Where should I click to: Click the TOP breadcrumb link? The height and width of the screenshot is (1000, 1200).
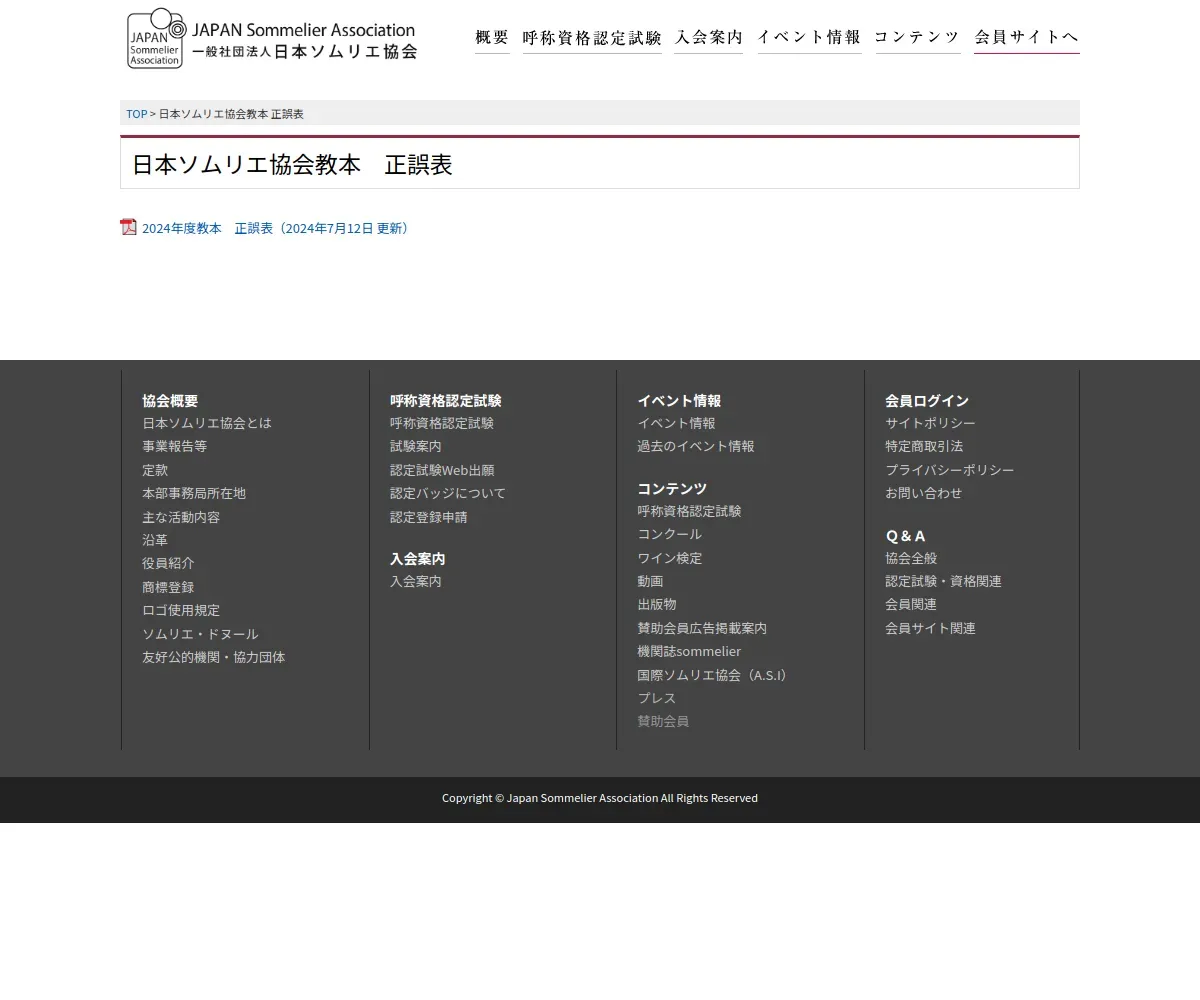pyautogui.click(x=136, y=114)
